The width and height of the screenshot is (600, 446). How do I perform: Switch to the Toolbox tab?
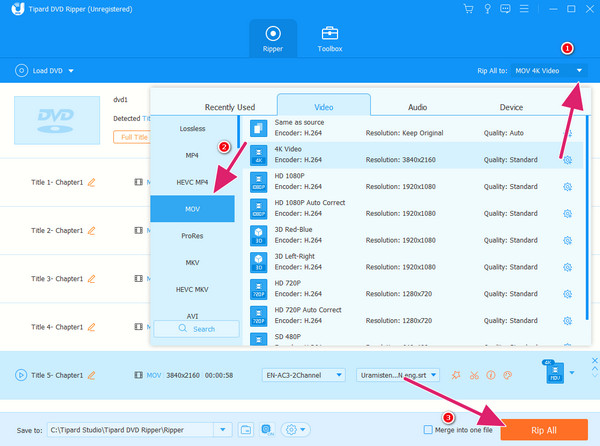[x=330, y=39]
